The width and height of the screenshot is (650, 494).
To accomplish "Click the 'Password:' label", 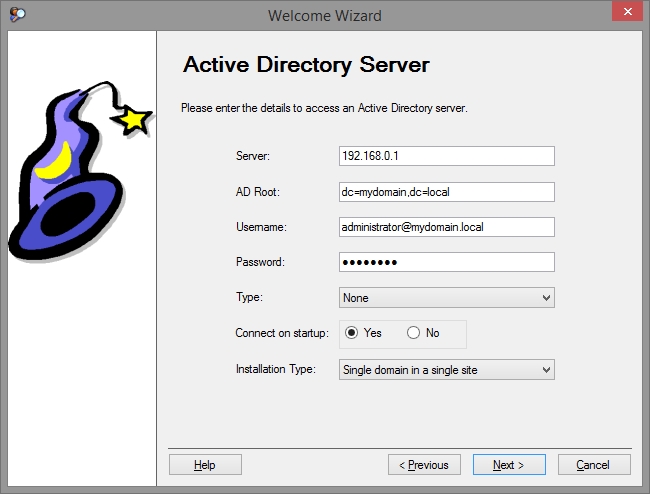I will [260, 262].
